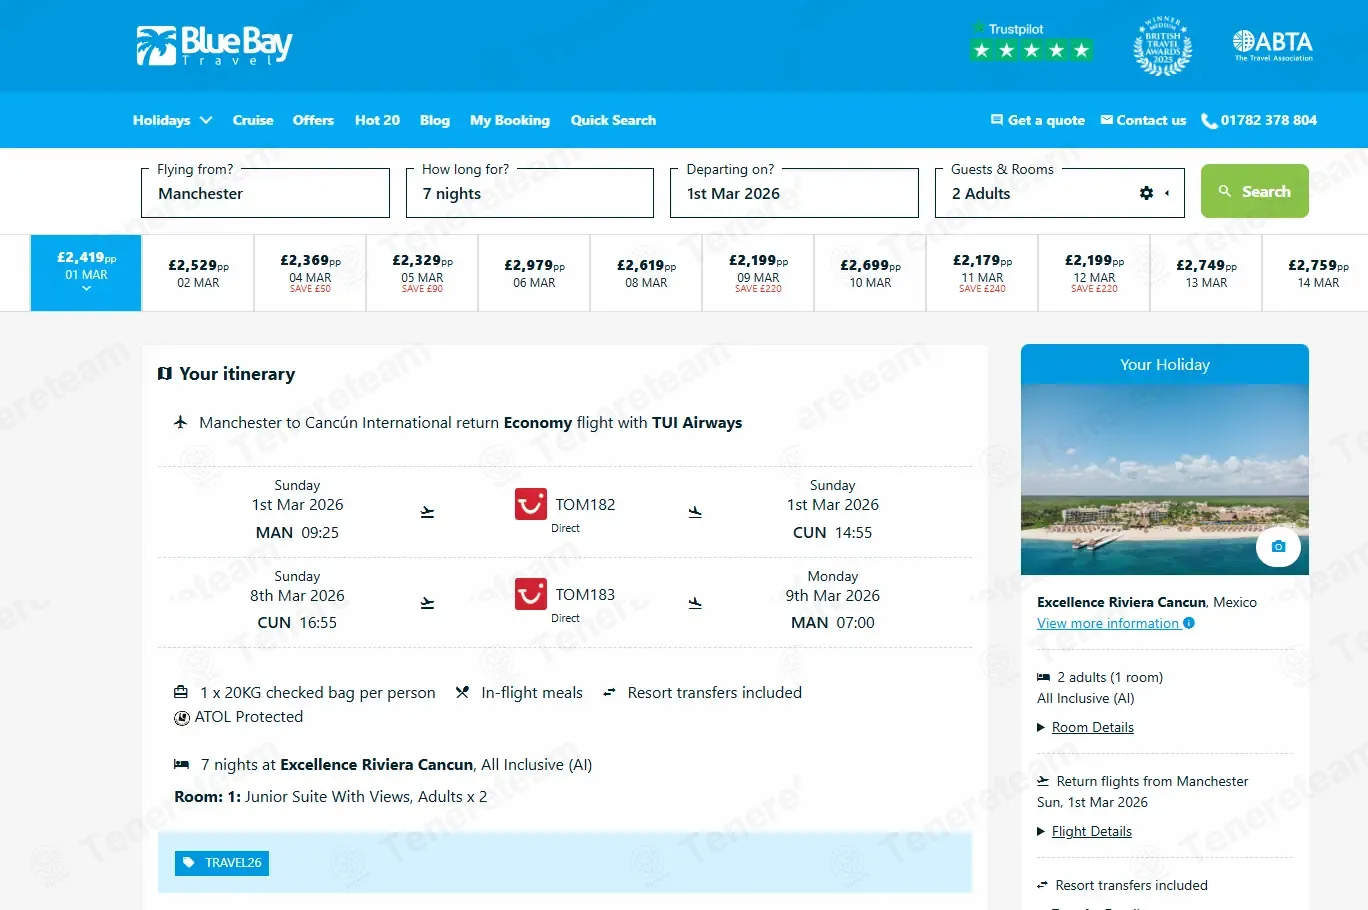Select the 09 MAR £2,199pp date
1368x910 pixels.
[x=758, y=273]
